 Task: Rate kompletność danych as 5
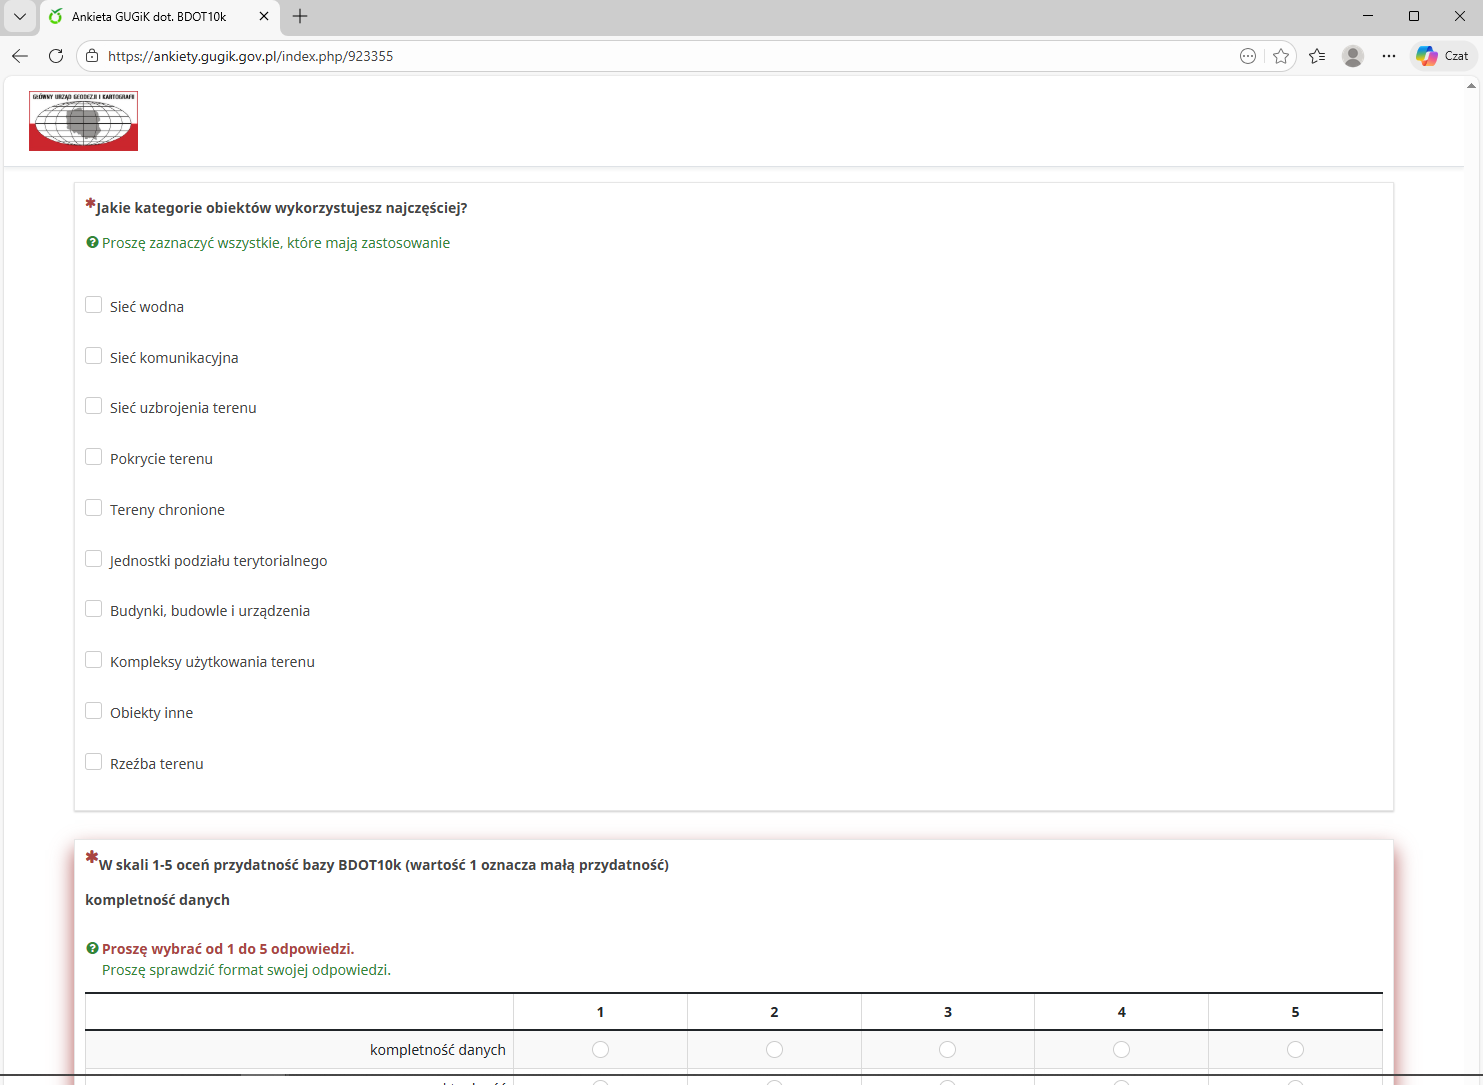[1295, 1049]
